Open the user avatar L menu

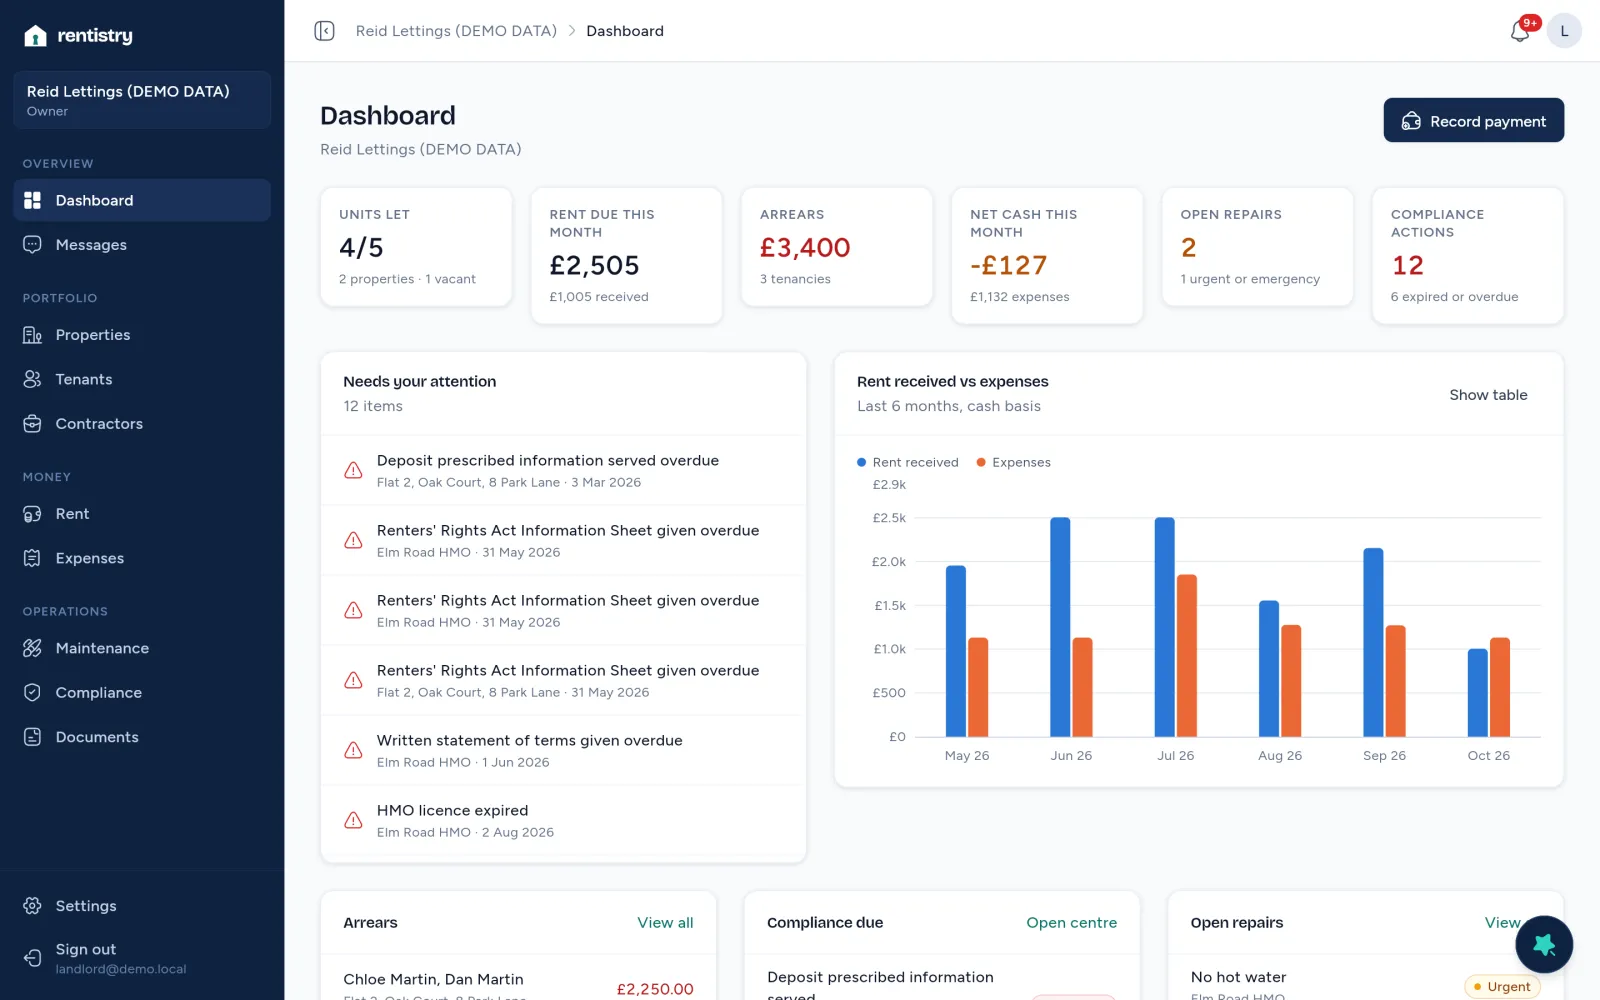click(x=1564, y=31)
